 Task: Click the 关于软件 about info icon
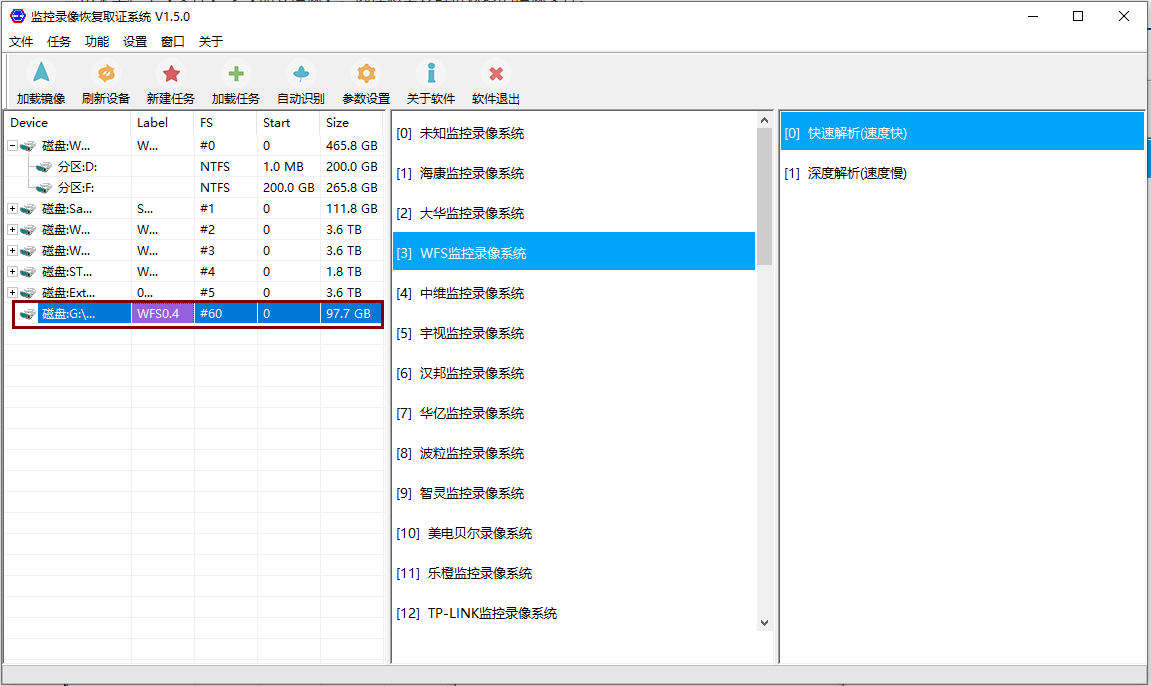click(431, 74)
